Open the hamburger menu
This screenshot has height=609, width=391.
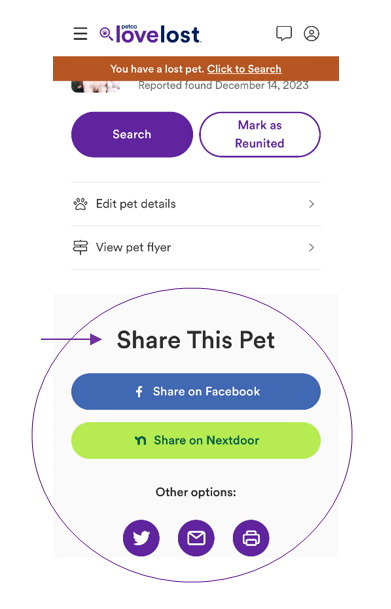pyautogui.click(x=80, y=34)
